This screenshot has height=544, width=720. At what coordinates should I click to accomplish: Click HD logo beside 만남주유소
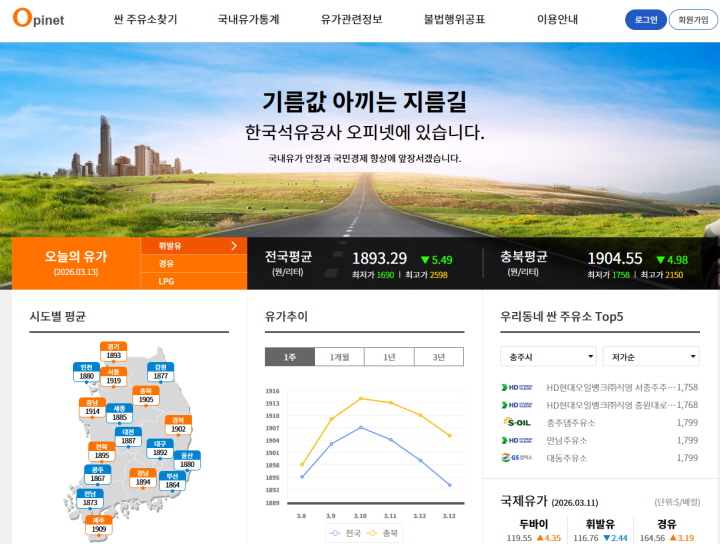(517, 440)
